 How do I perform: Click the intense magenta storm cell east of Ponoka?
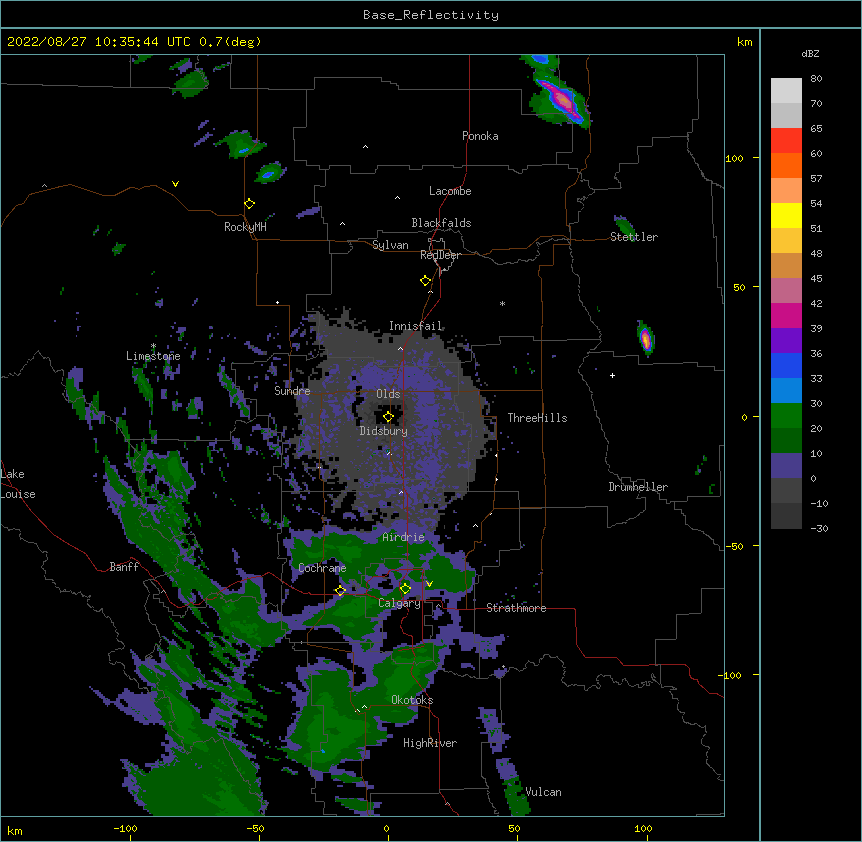click(x=562, y=101)
